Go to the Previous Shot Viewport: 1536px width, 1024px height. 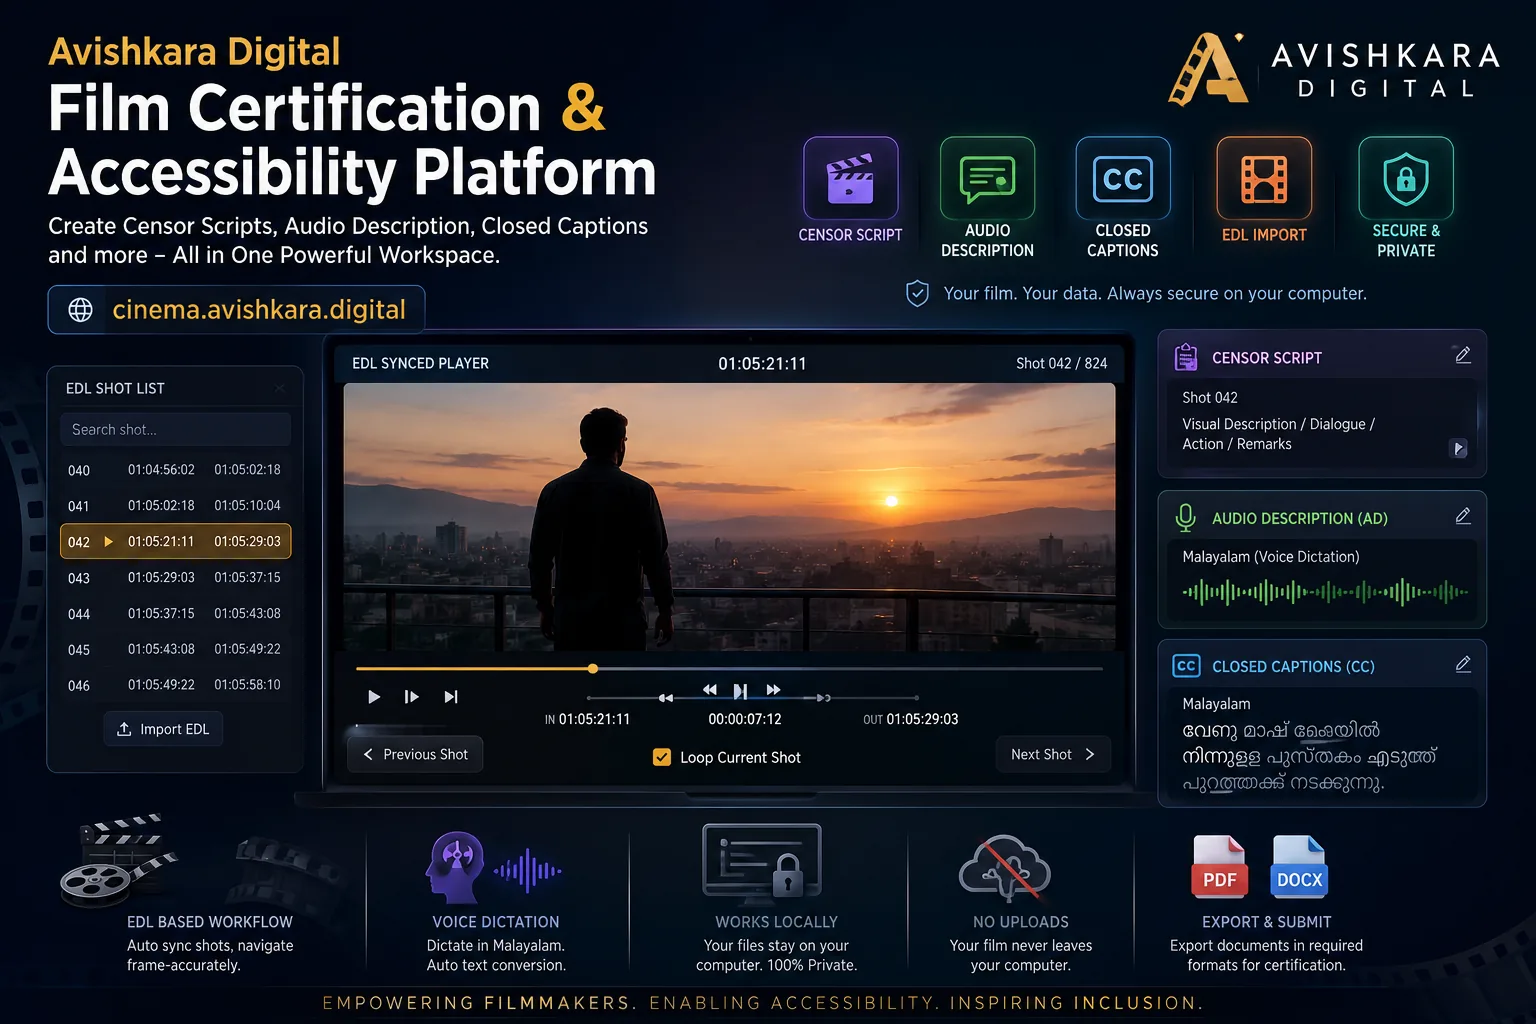click(x=415, y=754)
